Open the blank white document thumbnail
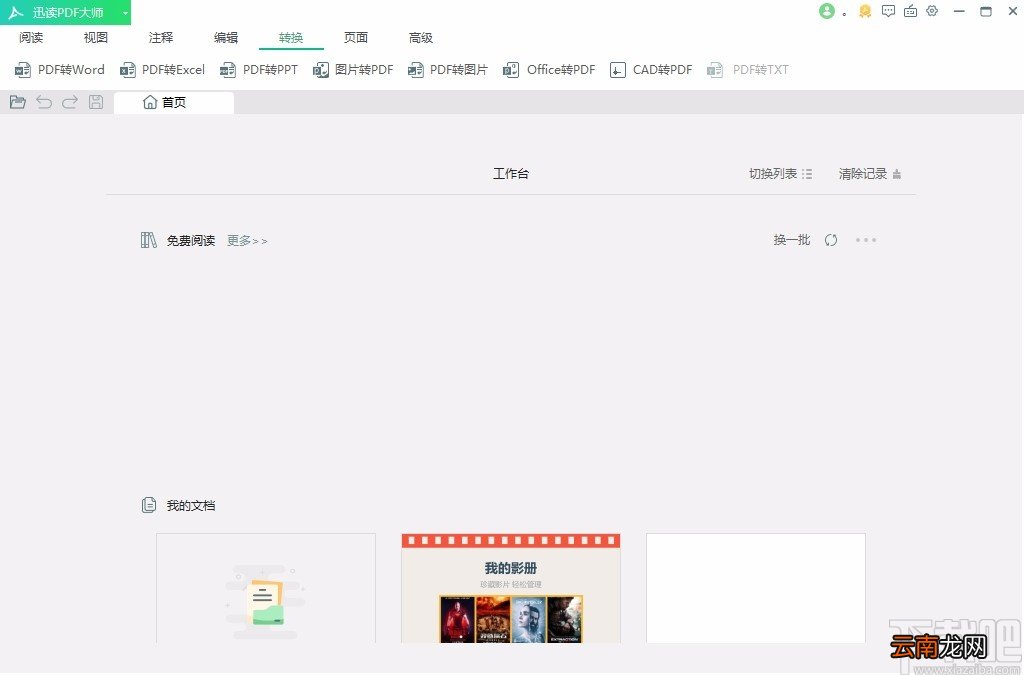 tap(756, 588)
